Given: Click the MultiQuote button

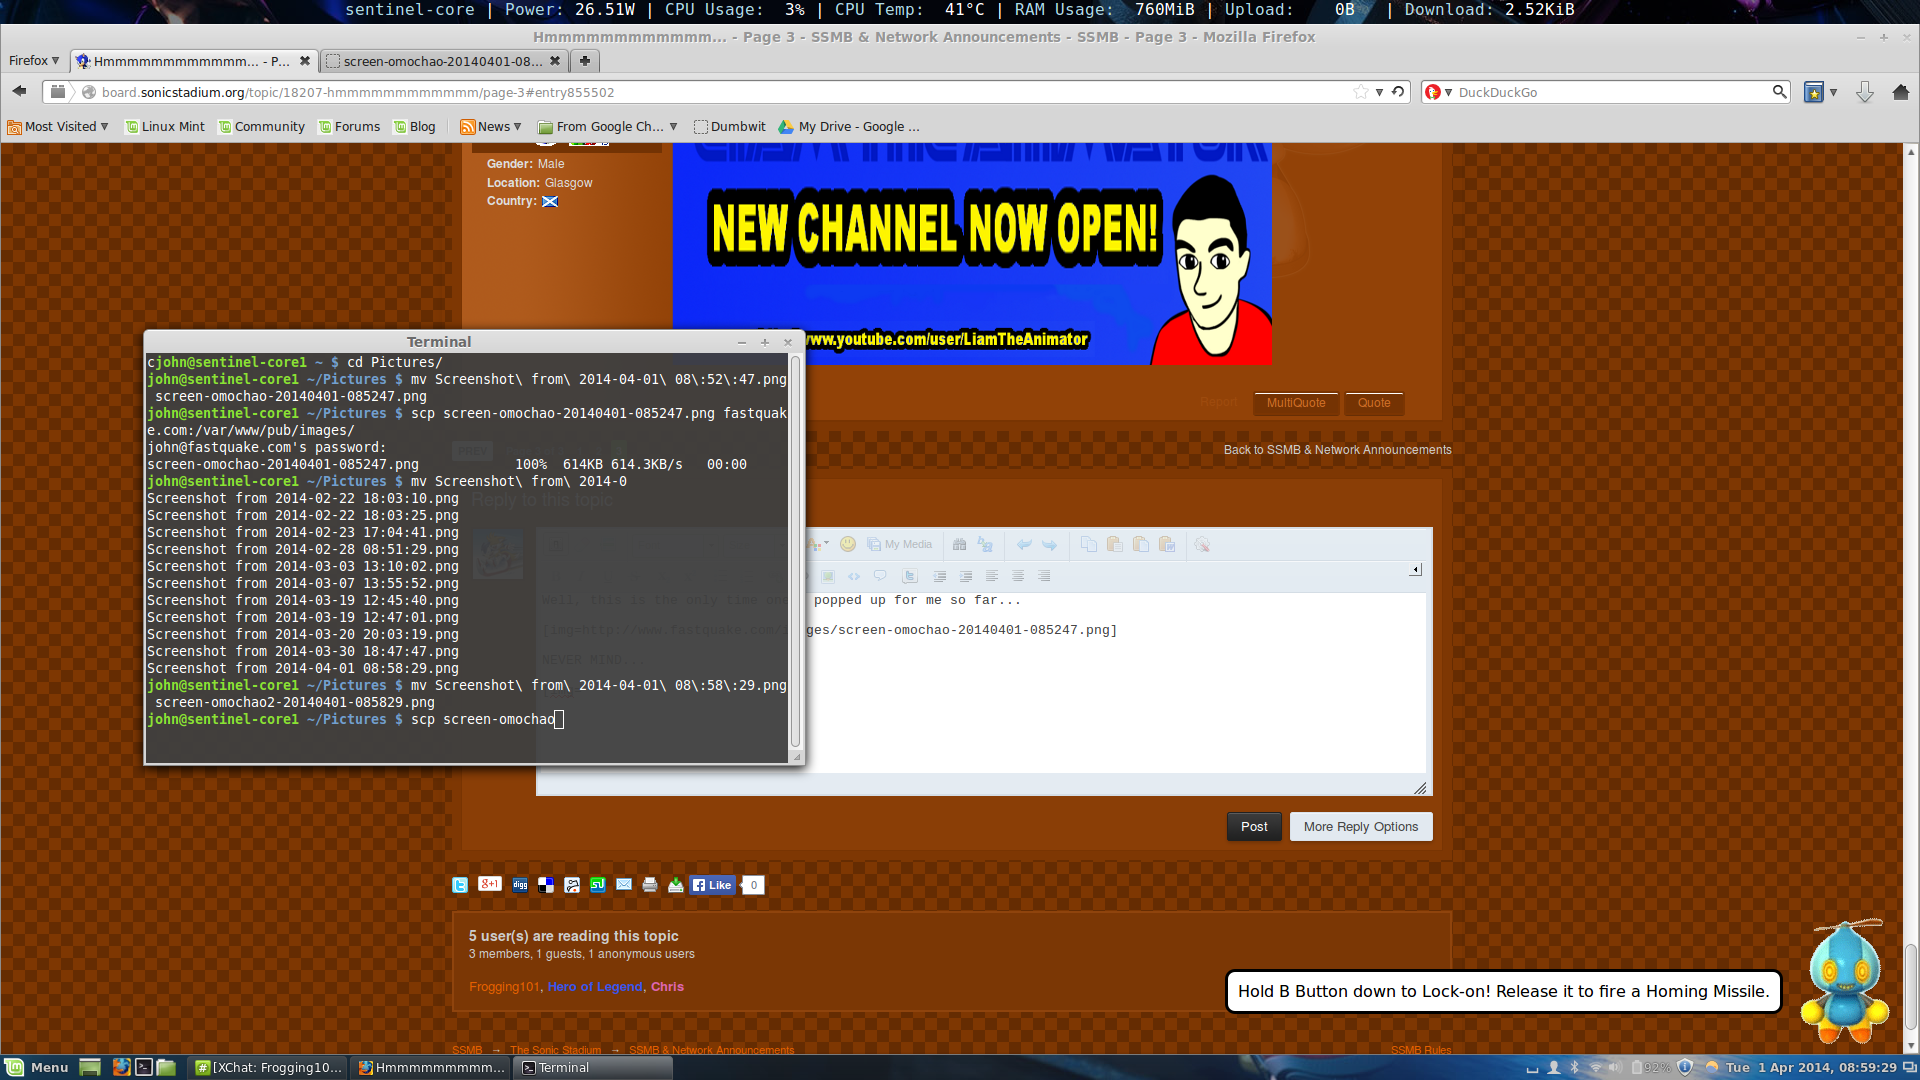Looking at the screenshot, I should coord(1296,403).
